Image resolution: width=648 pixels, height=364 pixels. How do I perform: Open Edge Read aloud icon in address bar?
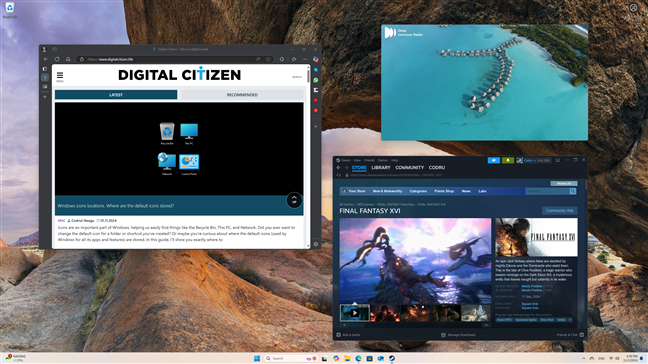click(x=258, y=59)
